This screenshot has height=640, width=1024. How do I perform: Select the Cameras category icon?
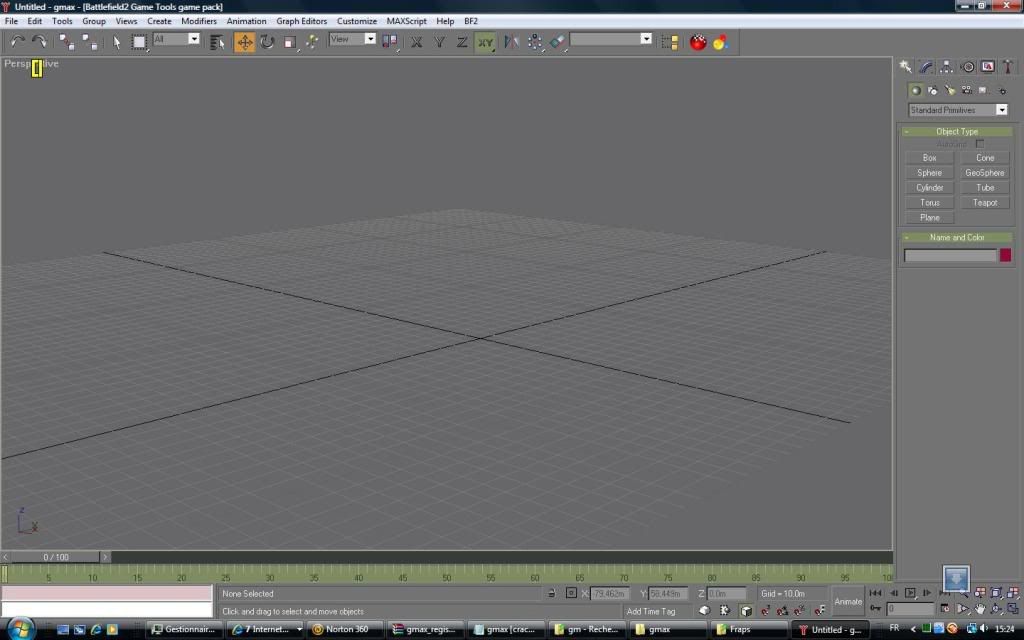point(966,90)
